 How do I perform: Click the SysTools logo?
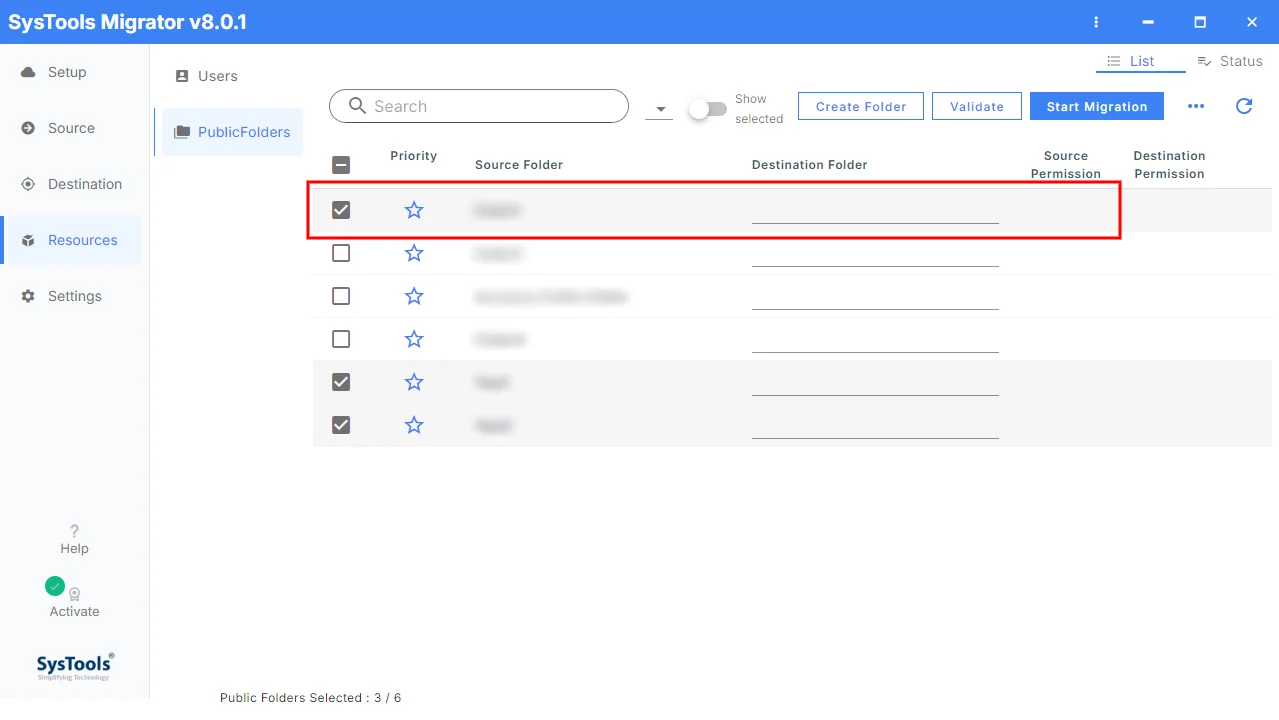click(75, 665)
